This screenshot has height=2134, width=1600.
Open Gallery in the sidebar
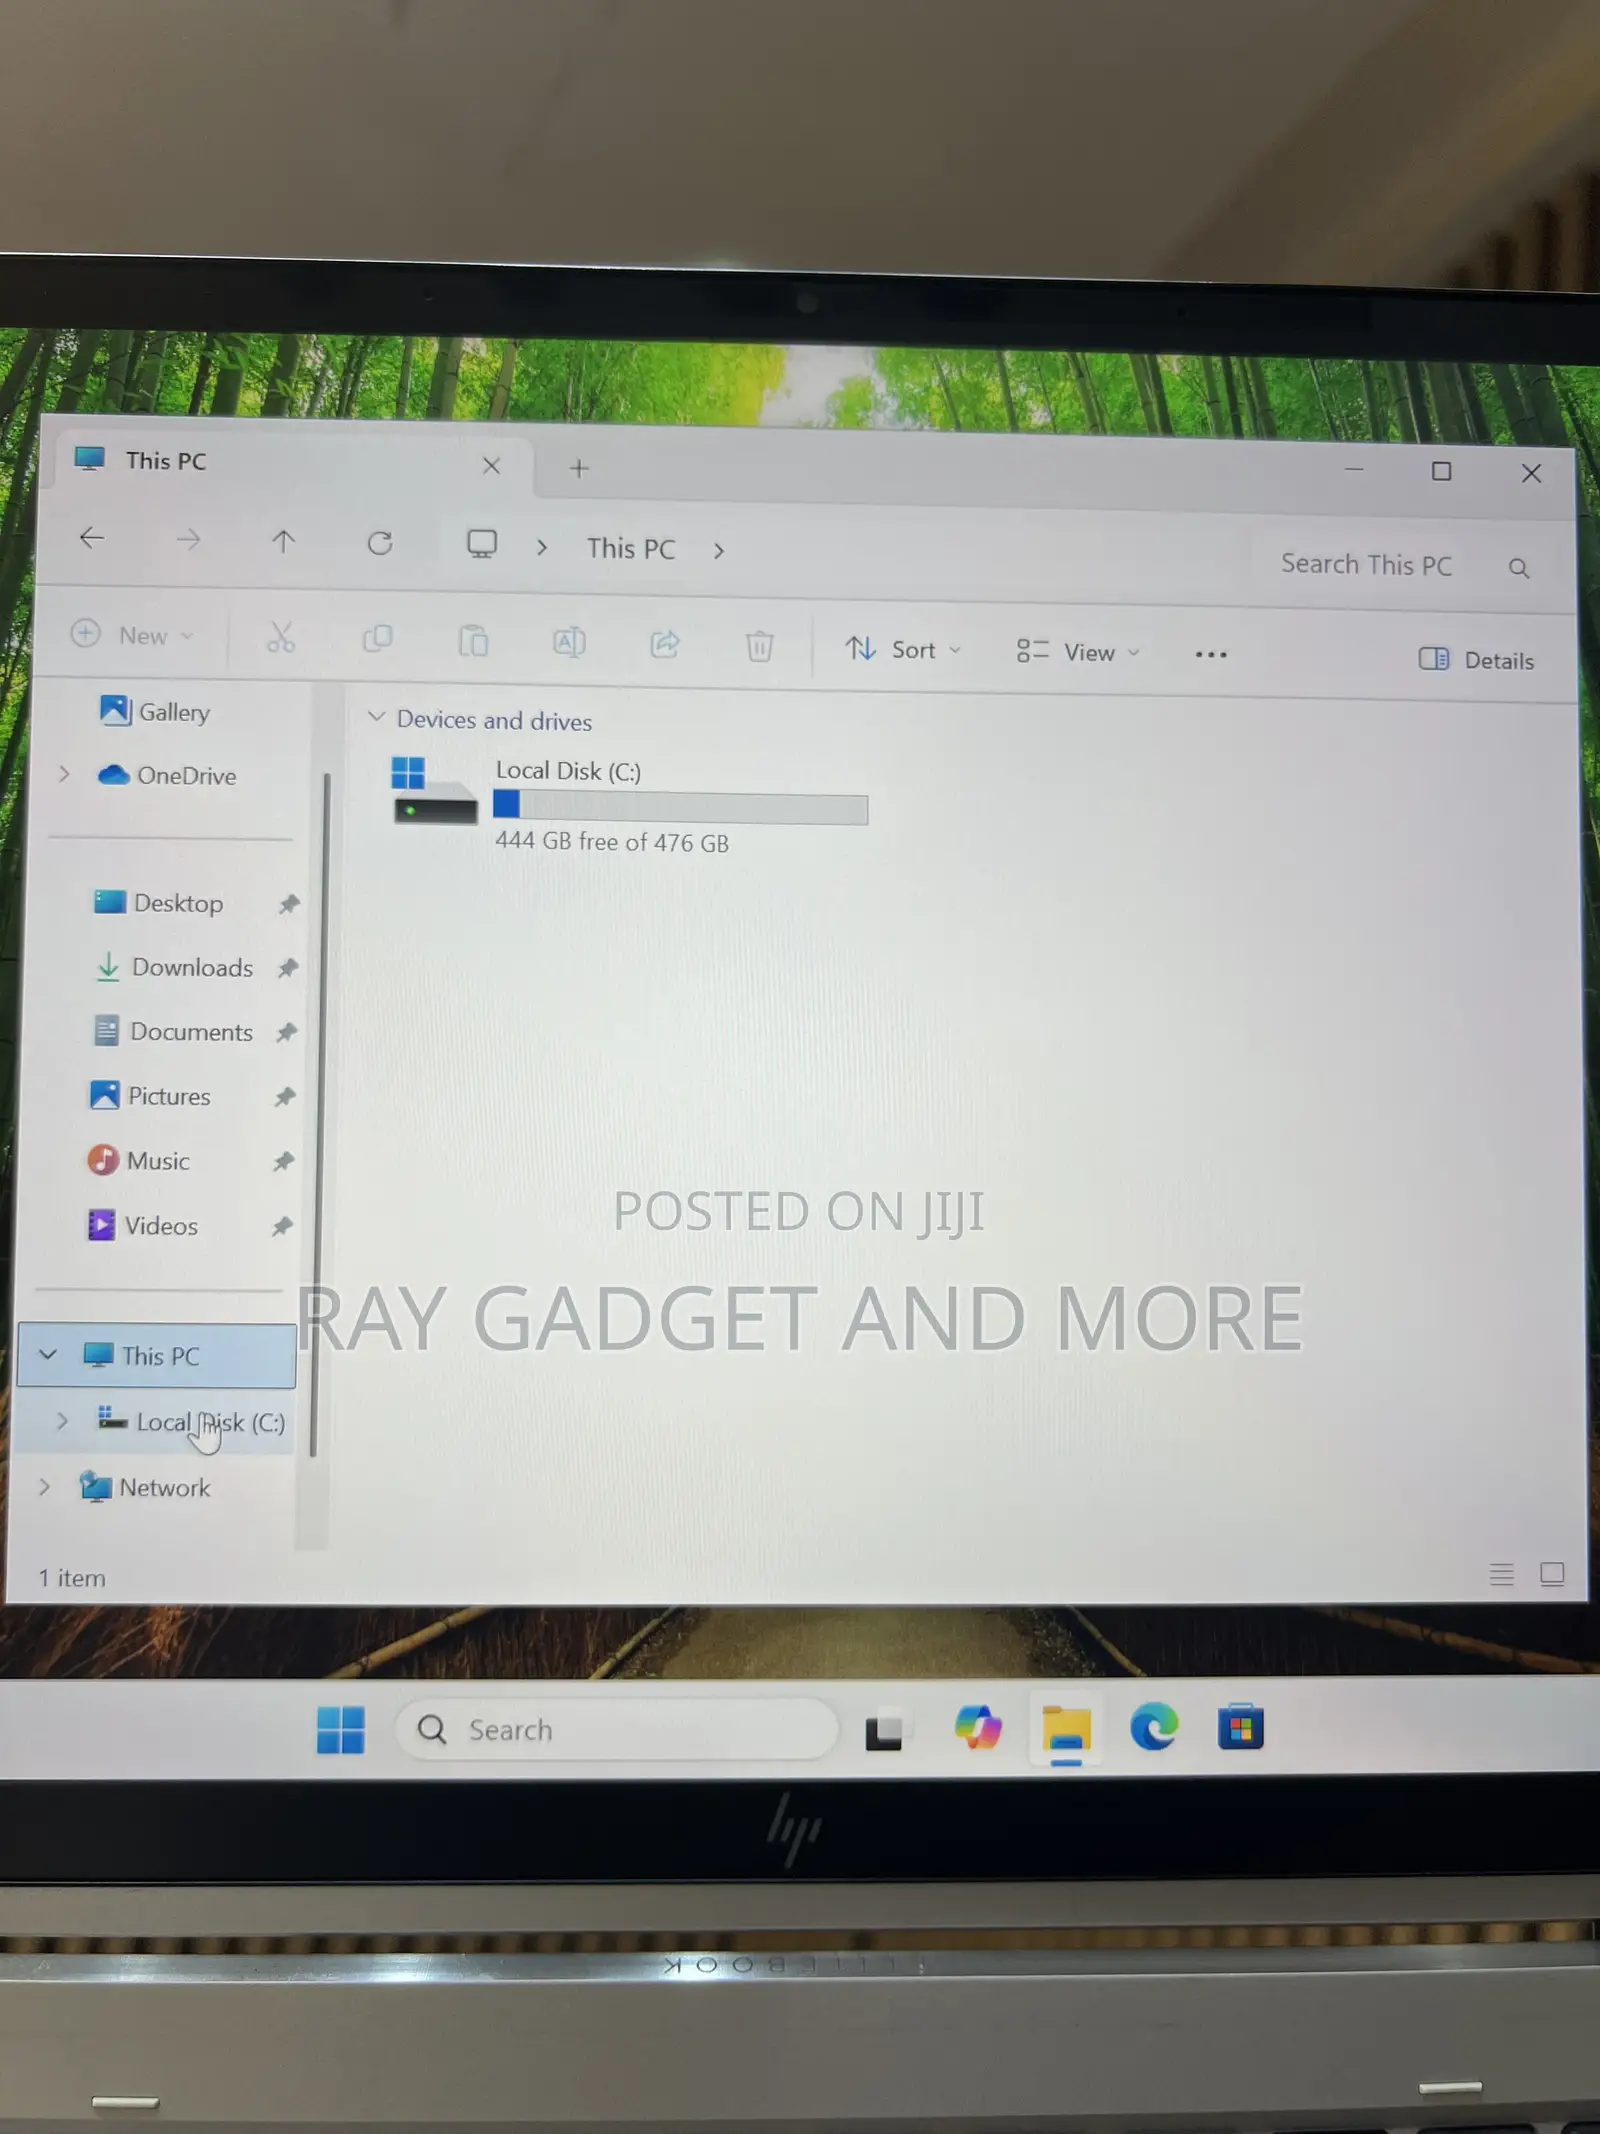click(x=155, y=712)
